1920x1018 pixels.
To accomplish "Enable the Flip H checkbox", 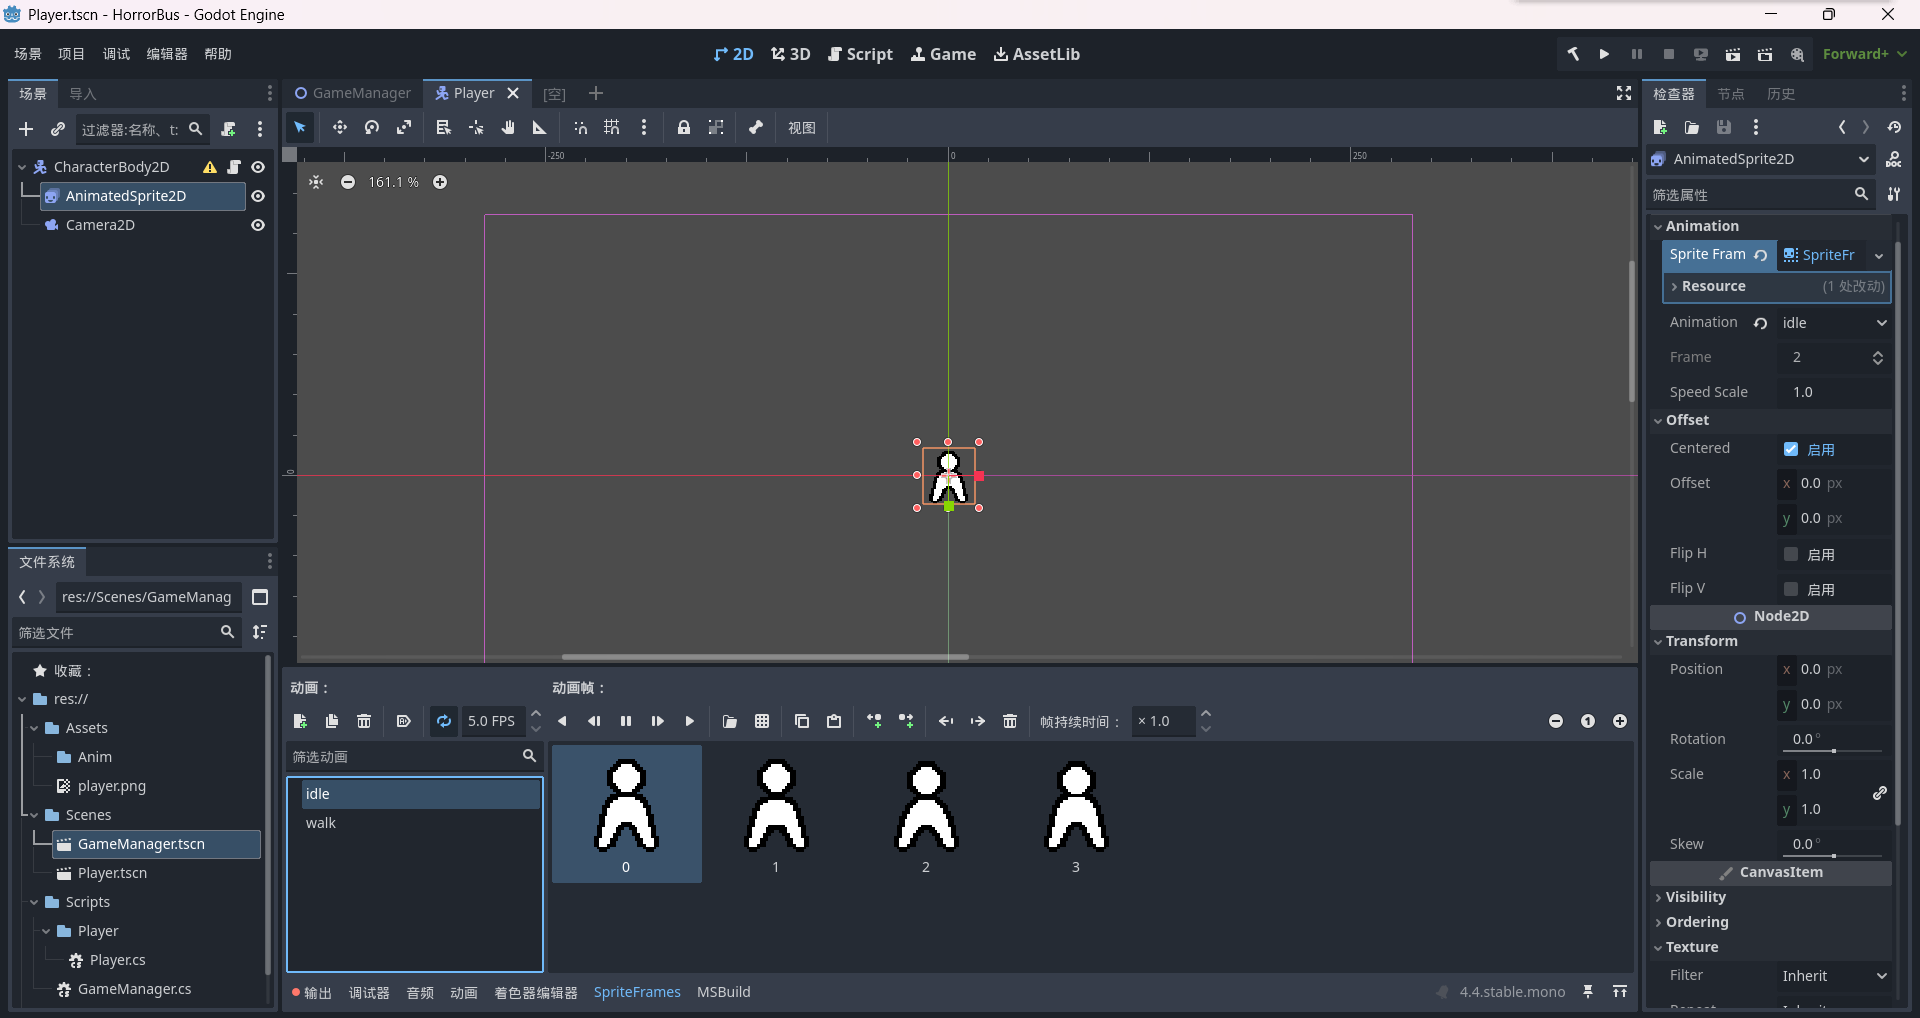I will point(1791,554).
